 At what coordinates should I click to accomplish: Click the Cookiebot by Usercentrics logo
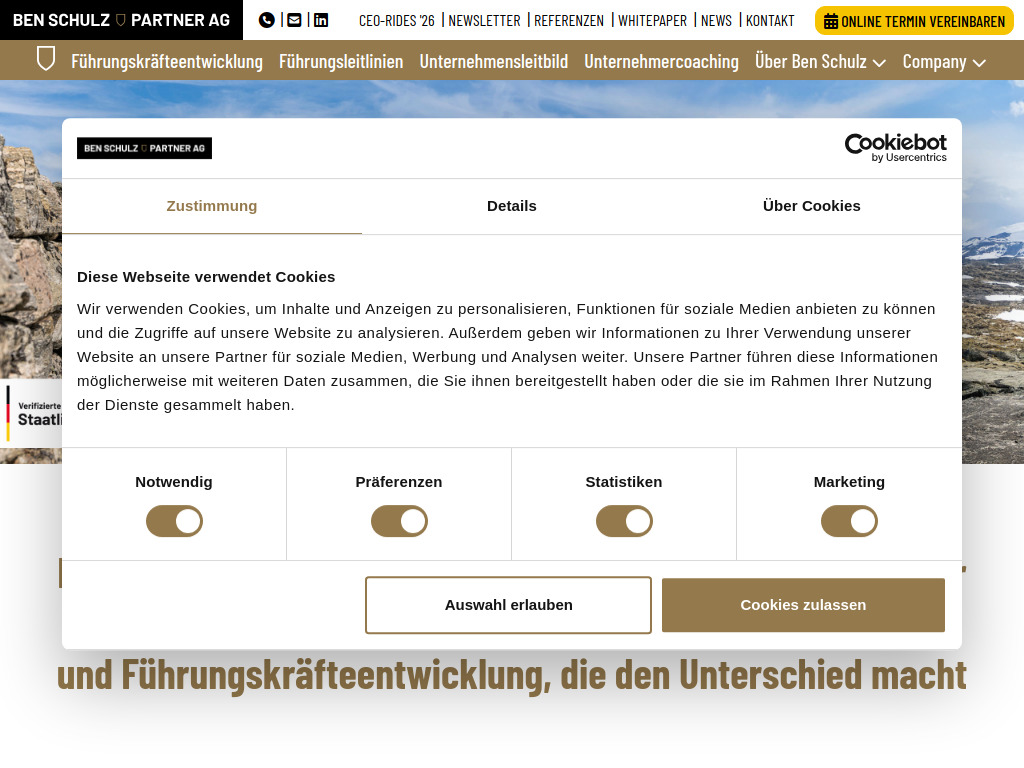895,147
